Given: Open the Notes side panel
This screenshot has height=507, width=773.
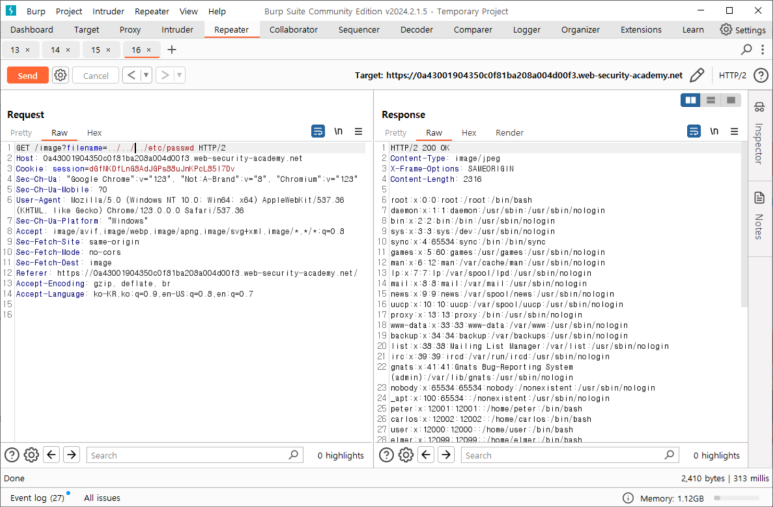Looking at the screenshot, I should (759, 216).
